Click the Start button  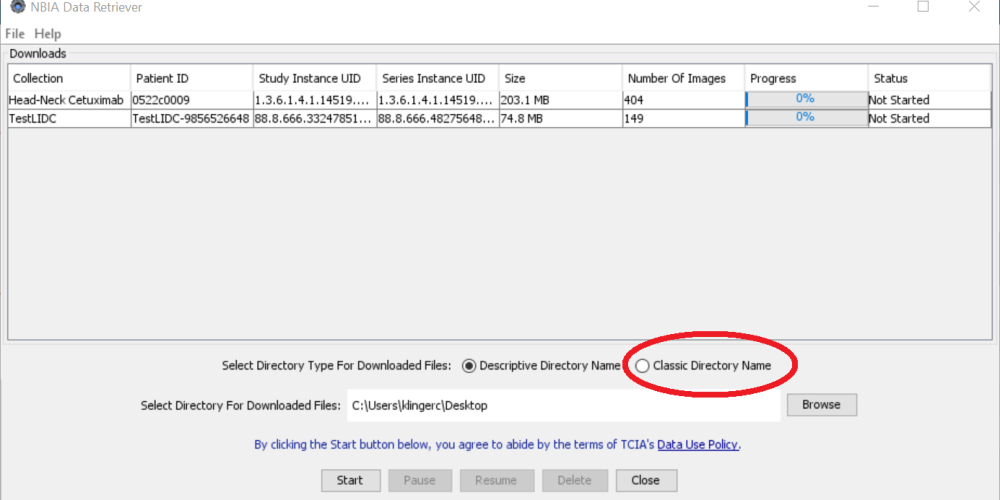point(350,480)
